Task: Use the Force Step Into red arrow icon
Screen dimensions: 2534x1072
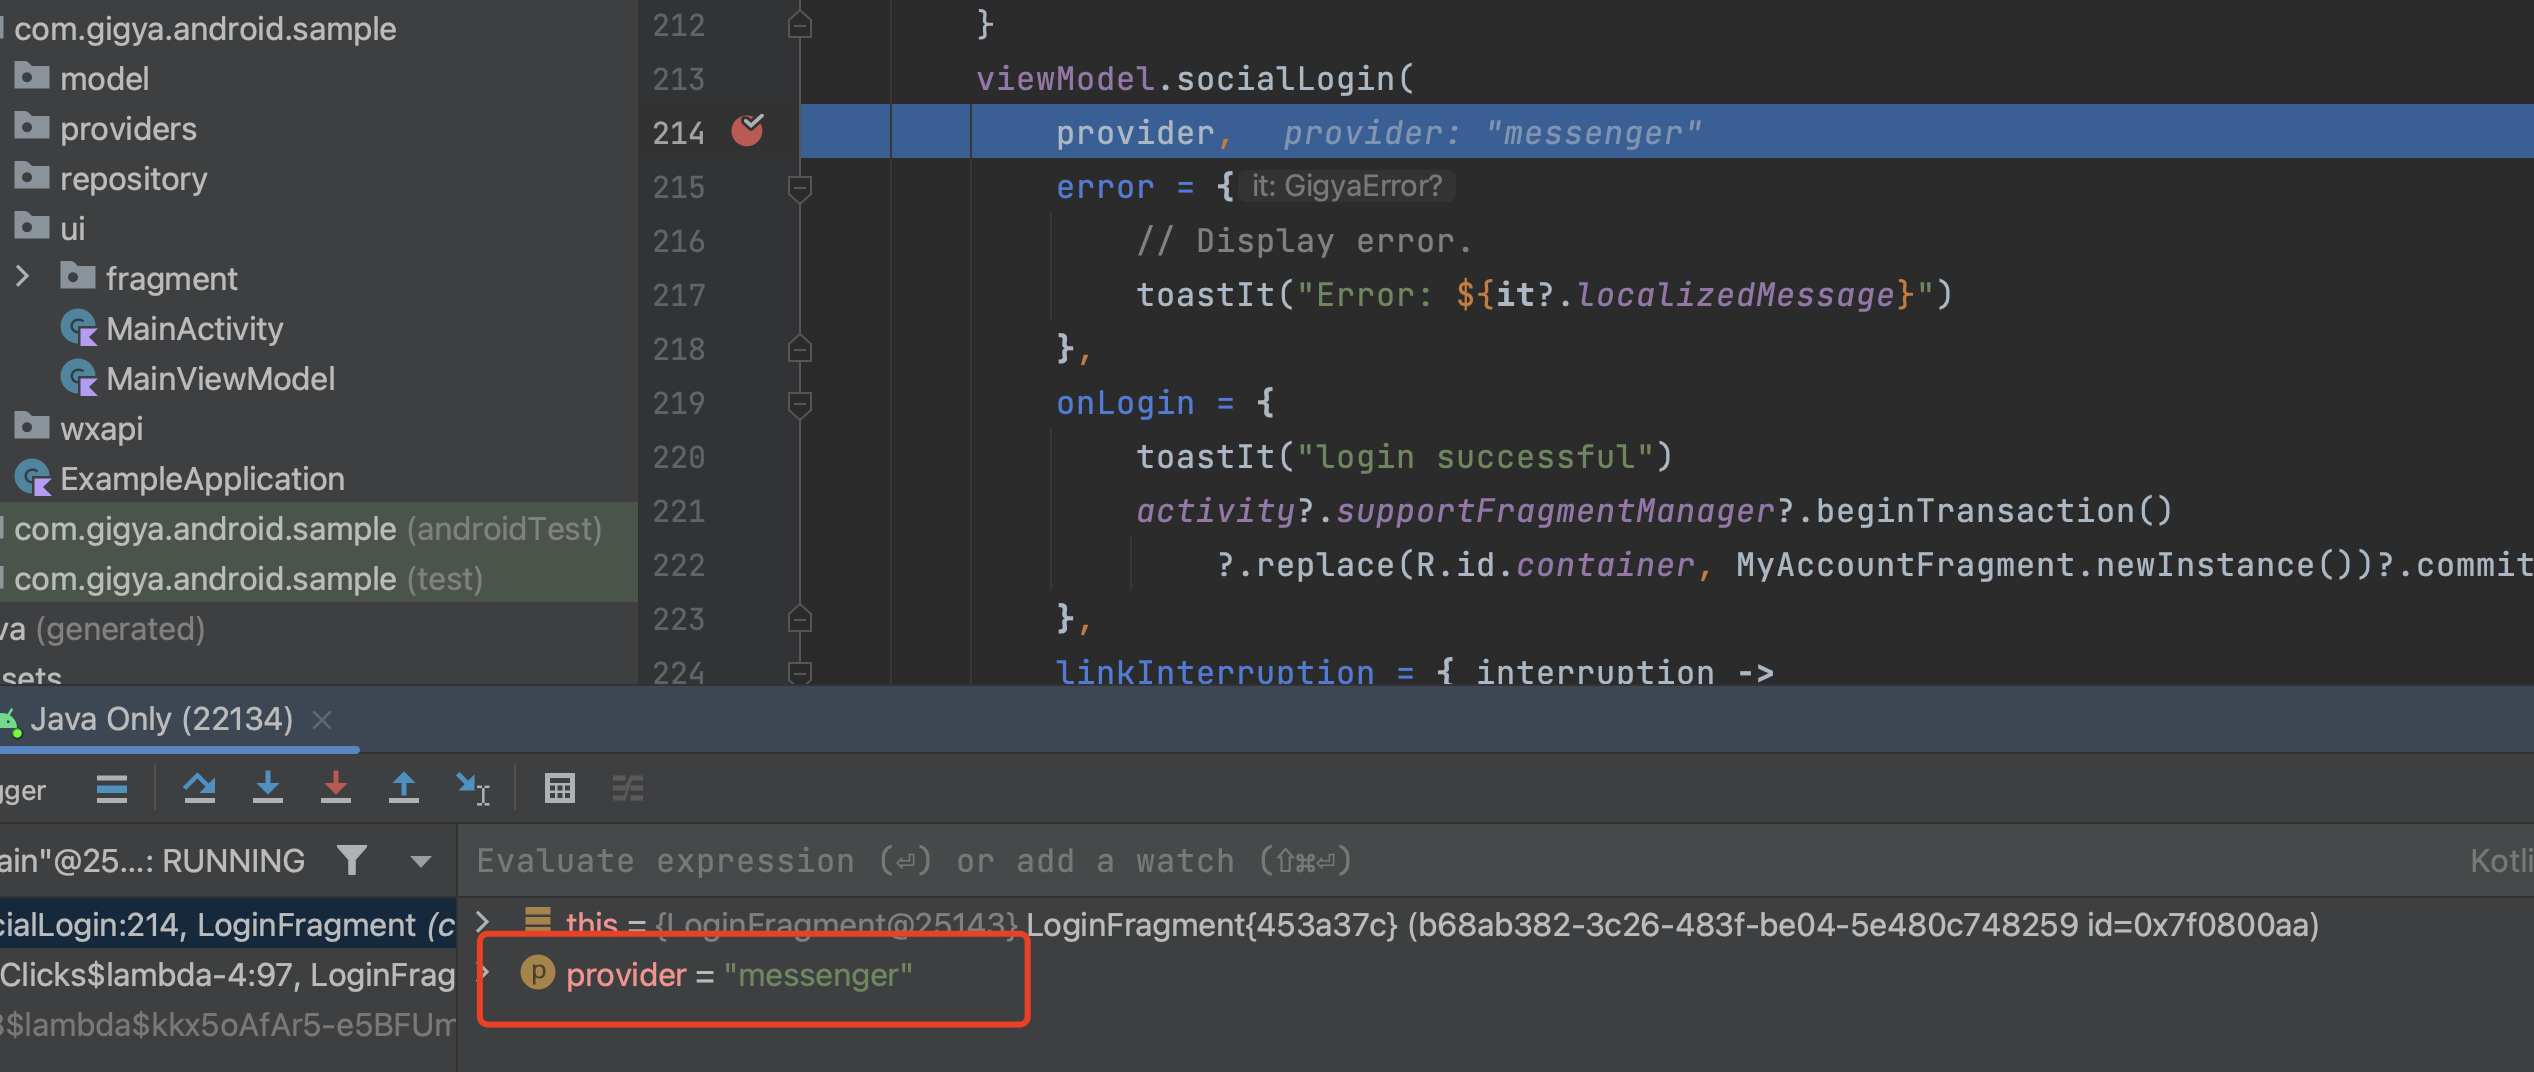Action: (x=336, y=788)
